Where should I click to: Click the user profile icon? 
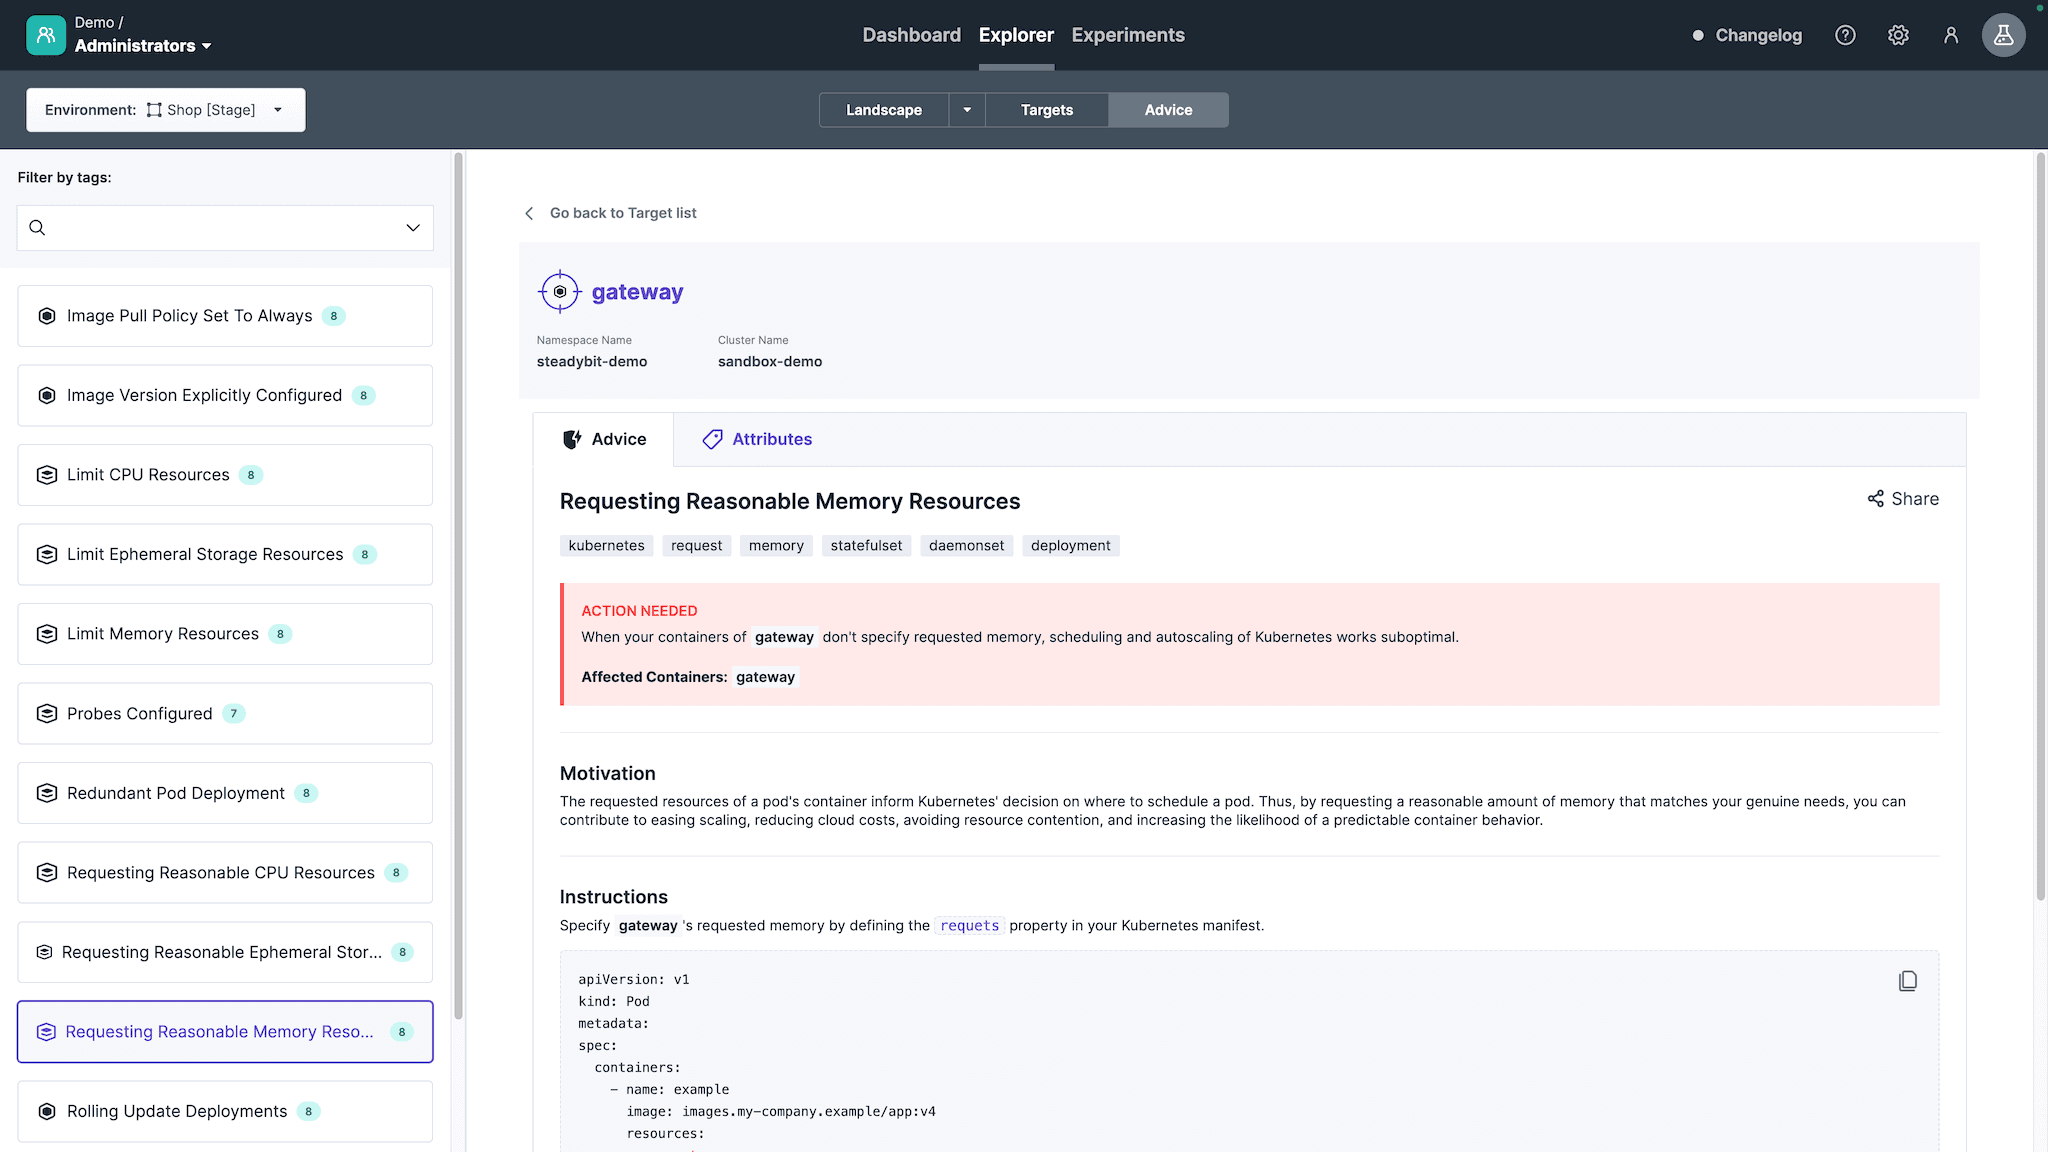pos(1950,35)
